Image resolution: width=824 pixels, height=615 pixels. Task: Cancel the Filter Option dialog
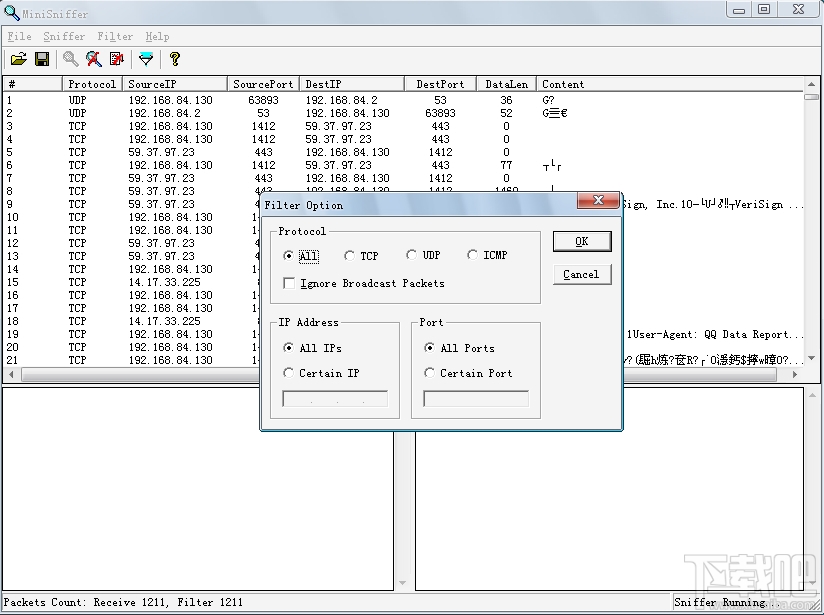click(582, 274)
